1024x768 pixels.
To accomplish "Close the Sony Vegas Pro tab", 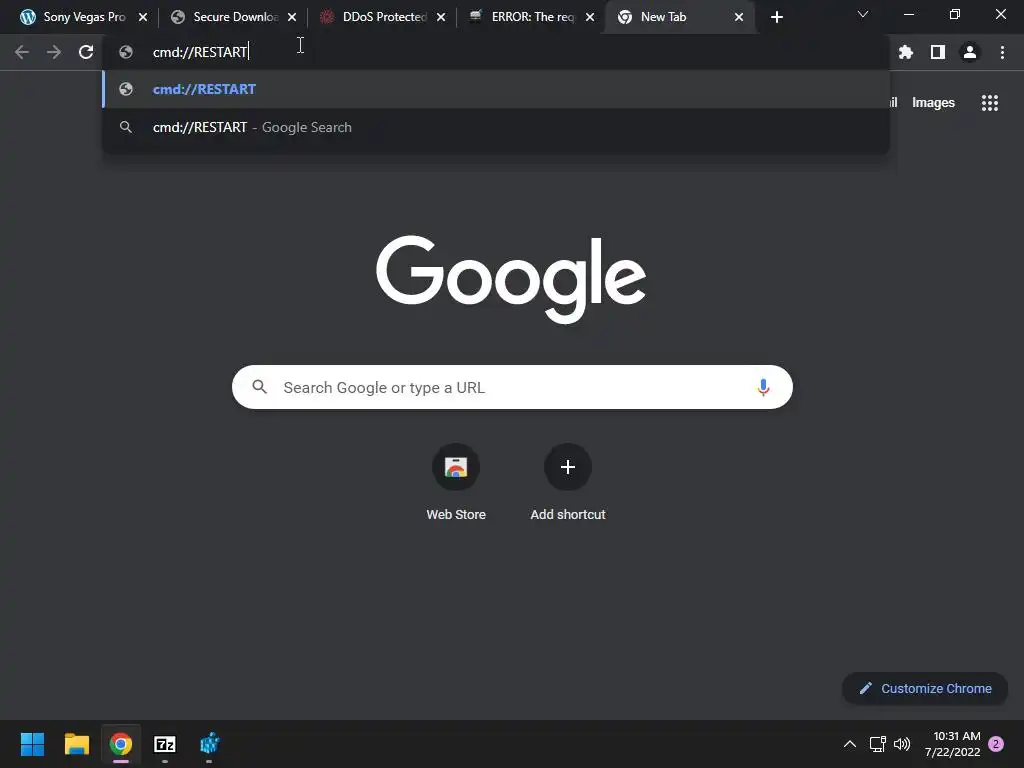I will pos(143,17).
